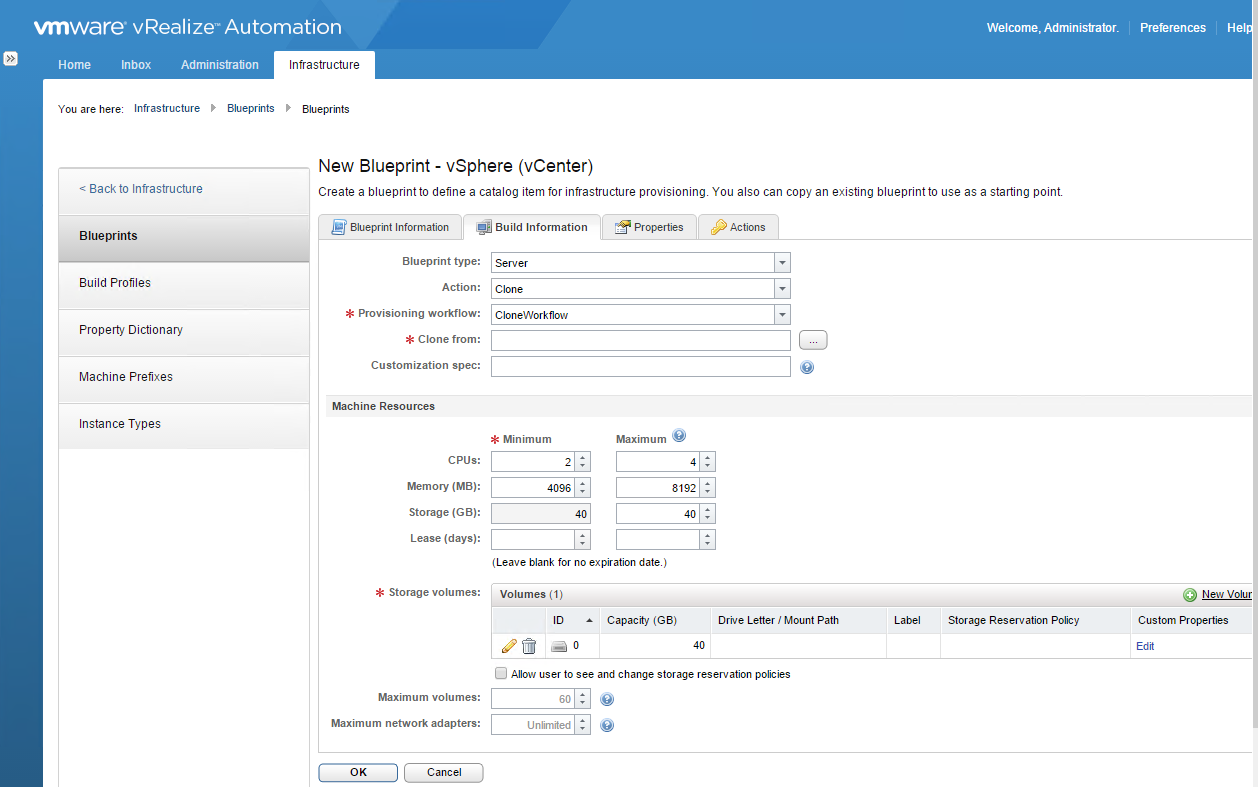Increase the maximum Storage (GB) value

707,509
